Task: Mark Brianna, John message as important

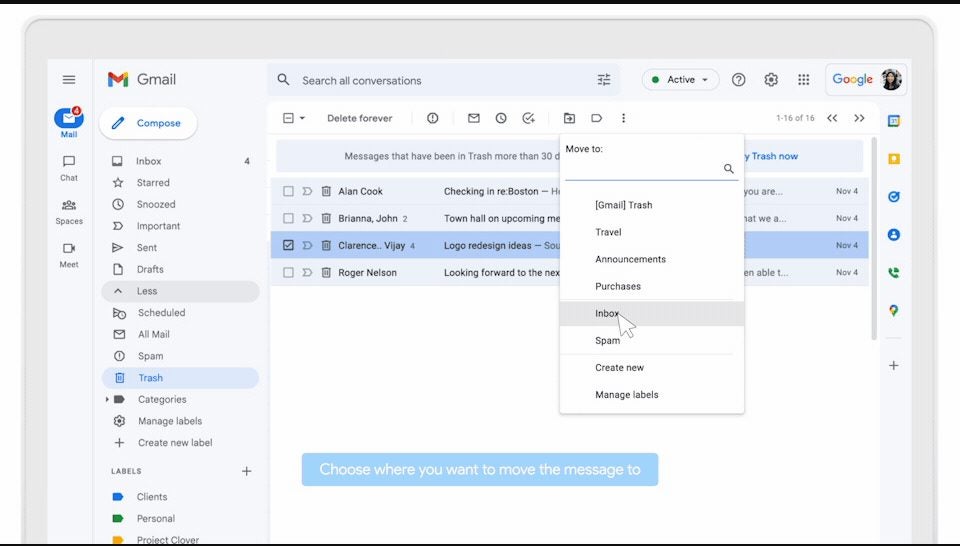Action: (x=307, y=219)
